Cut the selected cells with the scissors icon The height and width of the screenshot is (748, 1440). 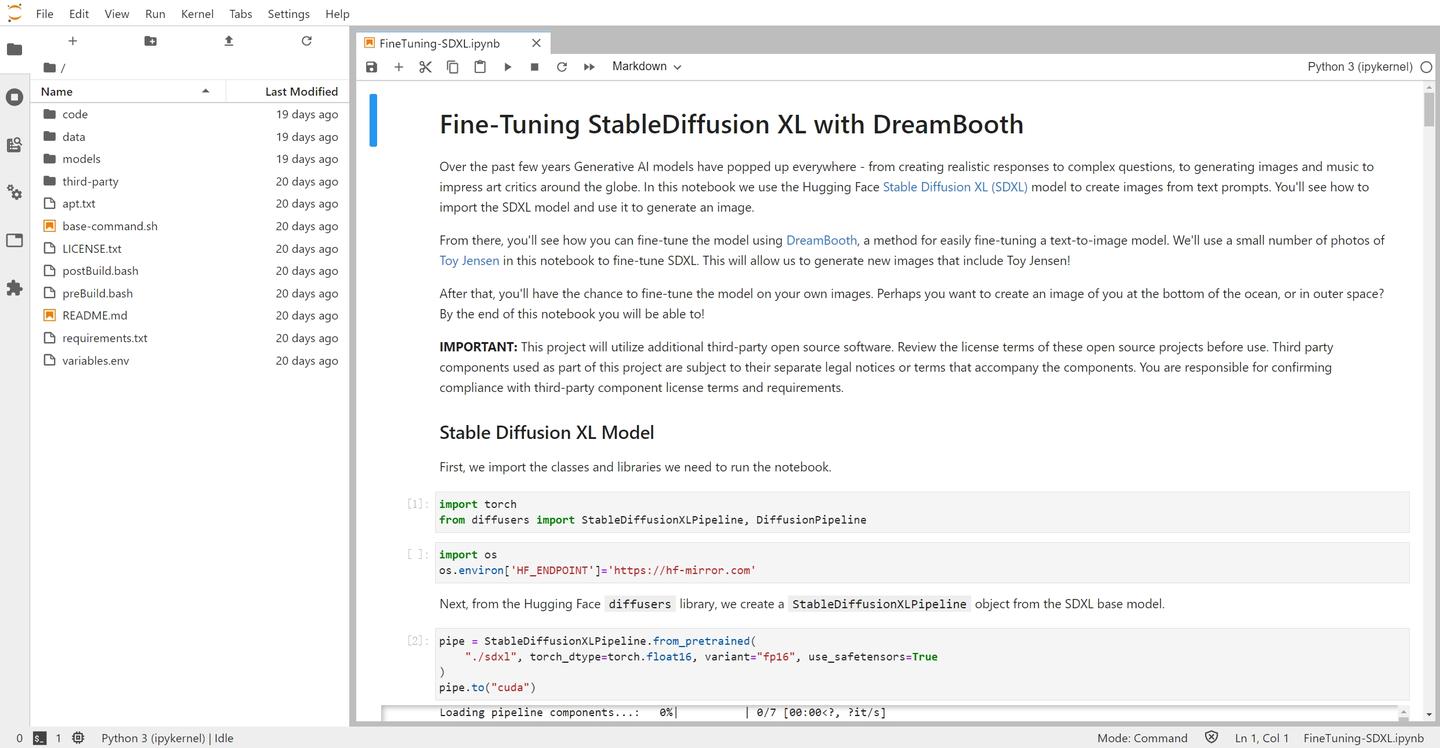424,66
